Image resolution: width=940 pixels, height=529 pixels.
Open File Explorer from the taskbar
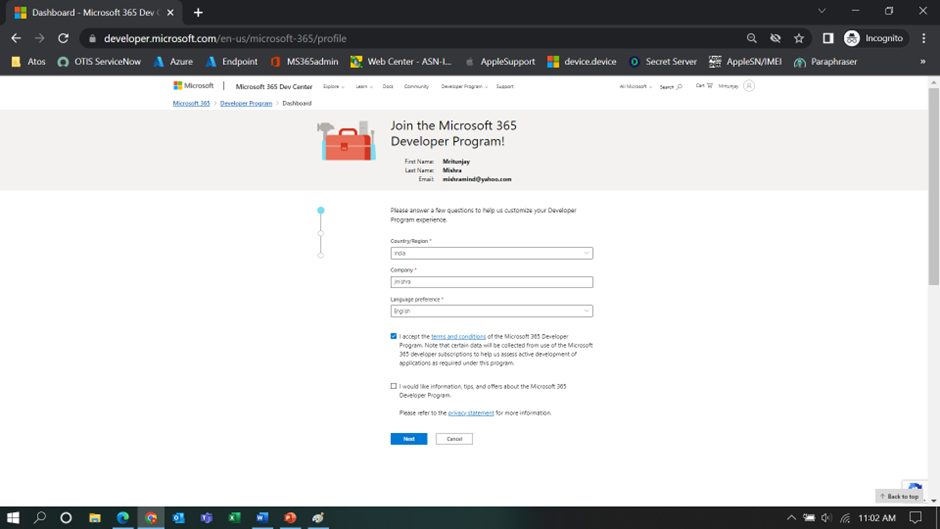point(95,518)
